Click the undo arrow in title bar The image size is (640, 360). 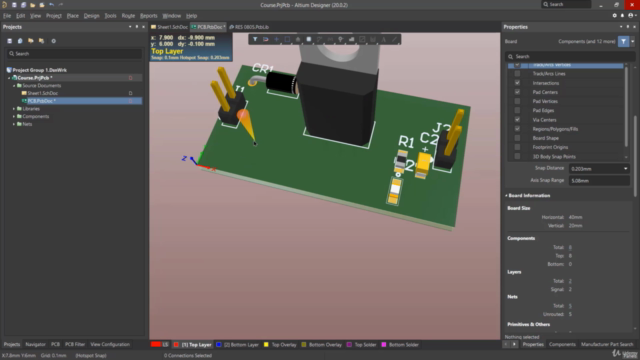click(x=51, y=5)
